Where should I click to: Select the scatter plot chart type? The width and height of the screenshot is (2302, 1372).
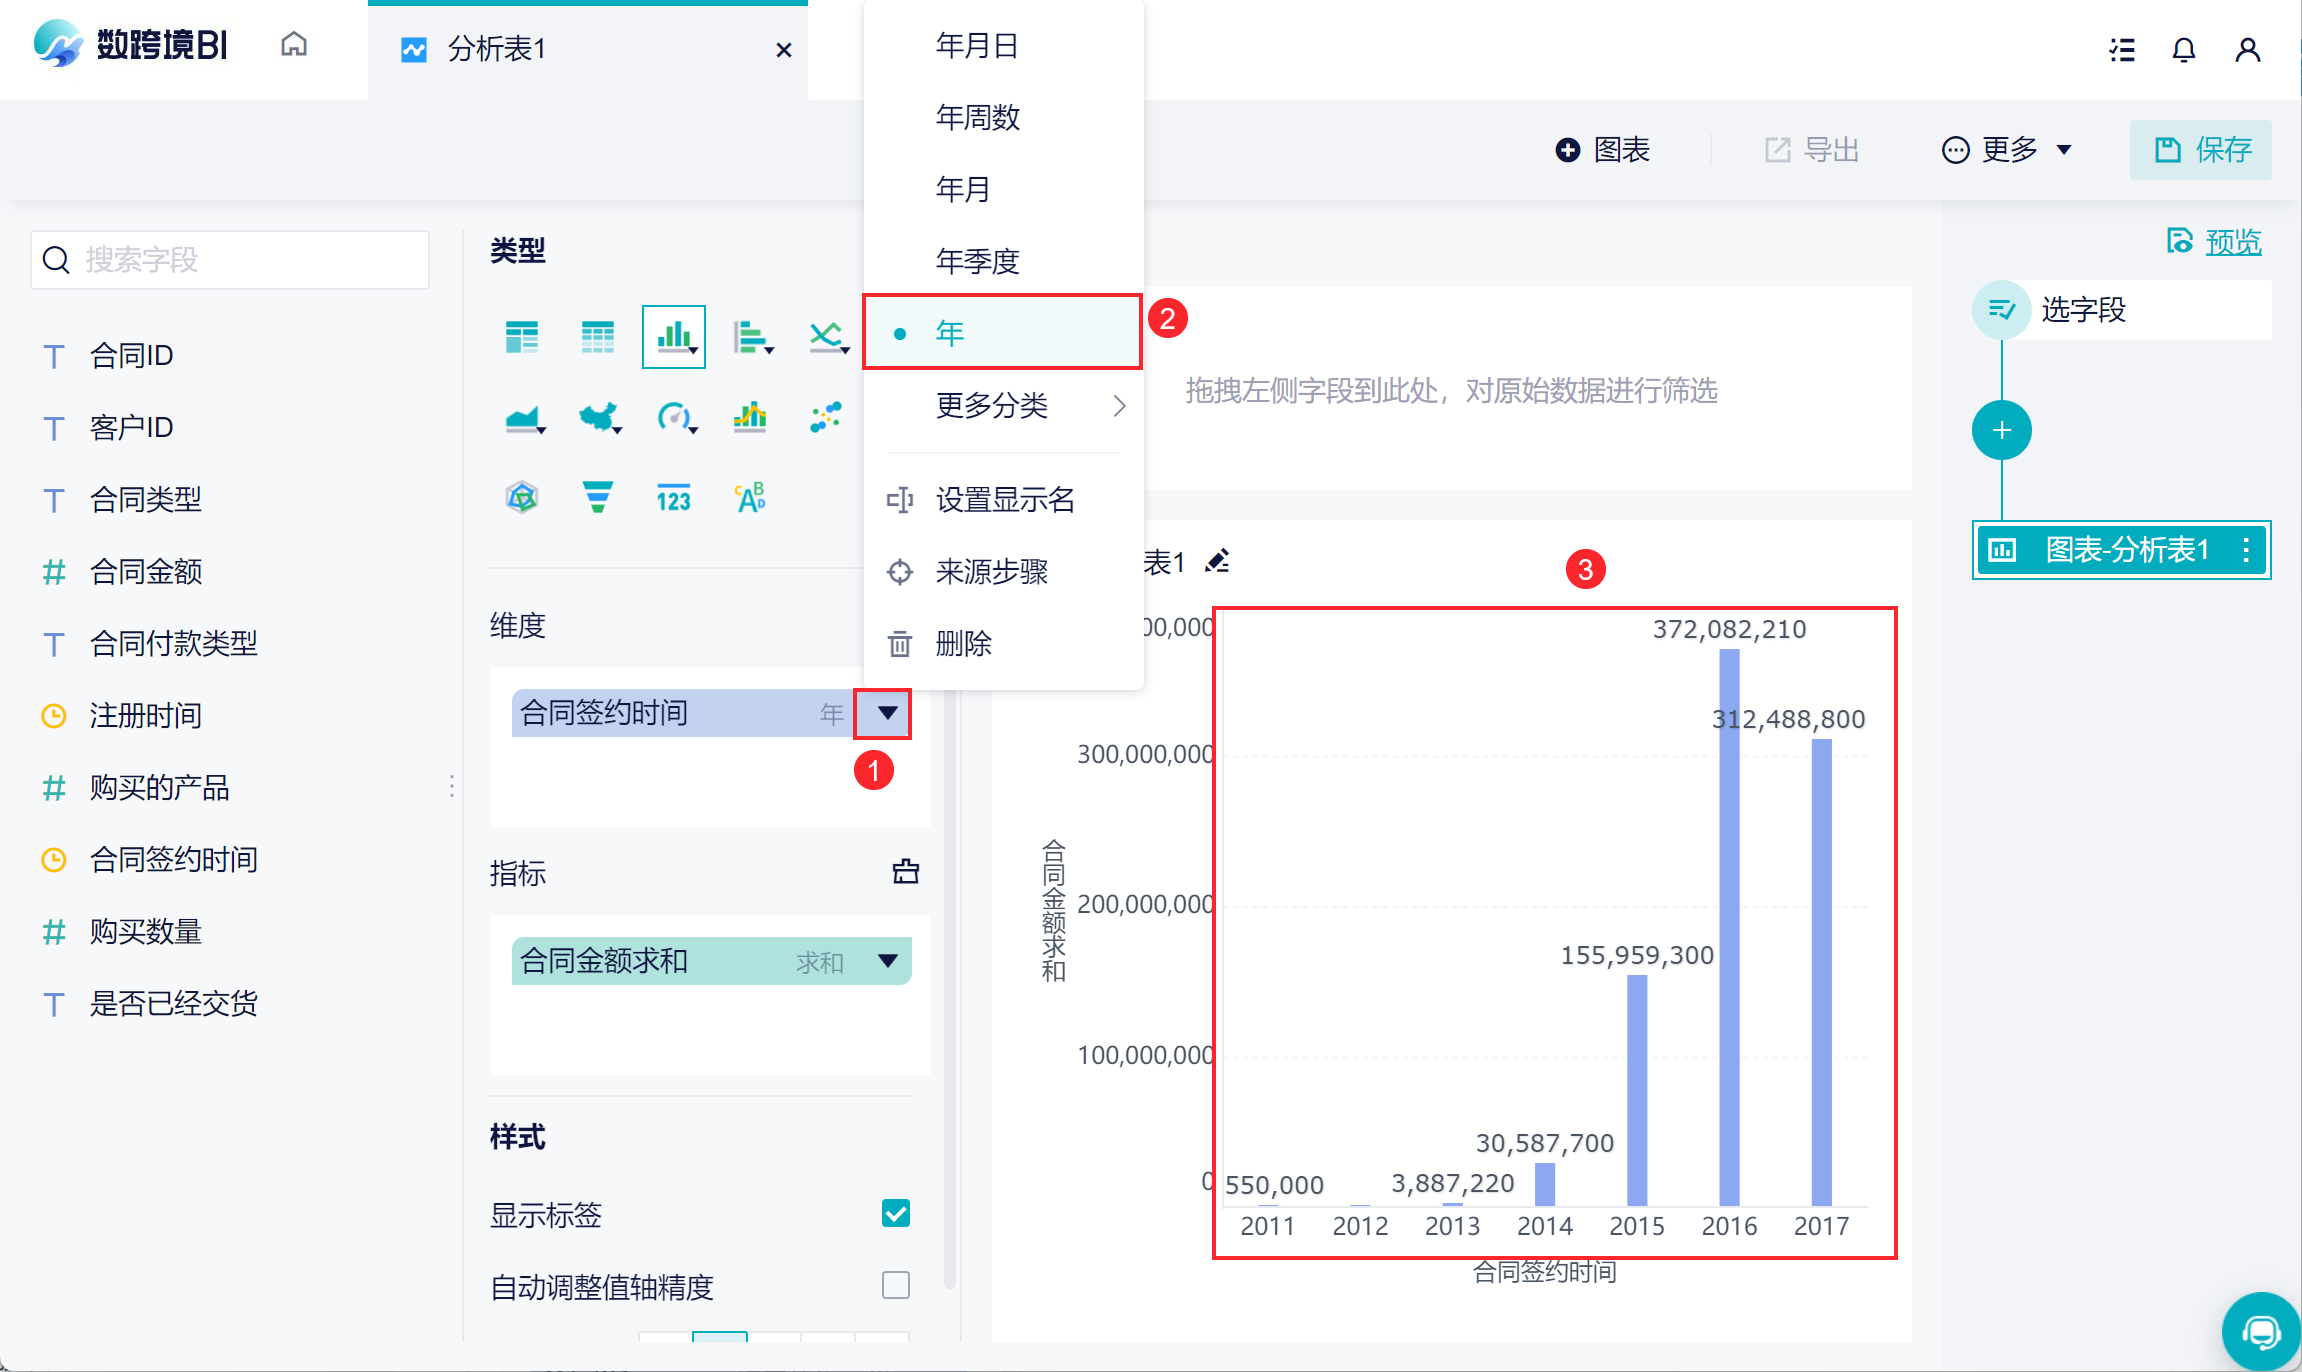point(826,417)
